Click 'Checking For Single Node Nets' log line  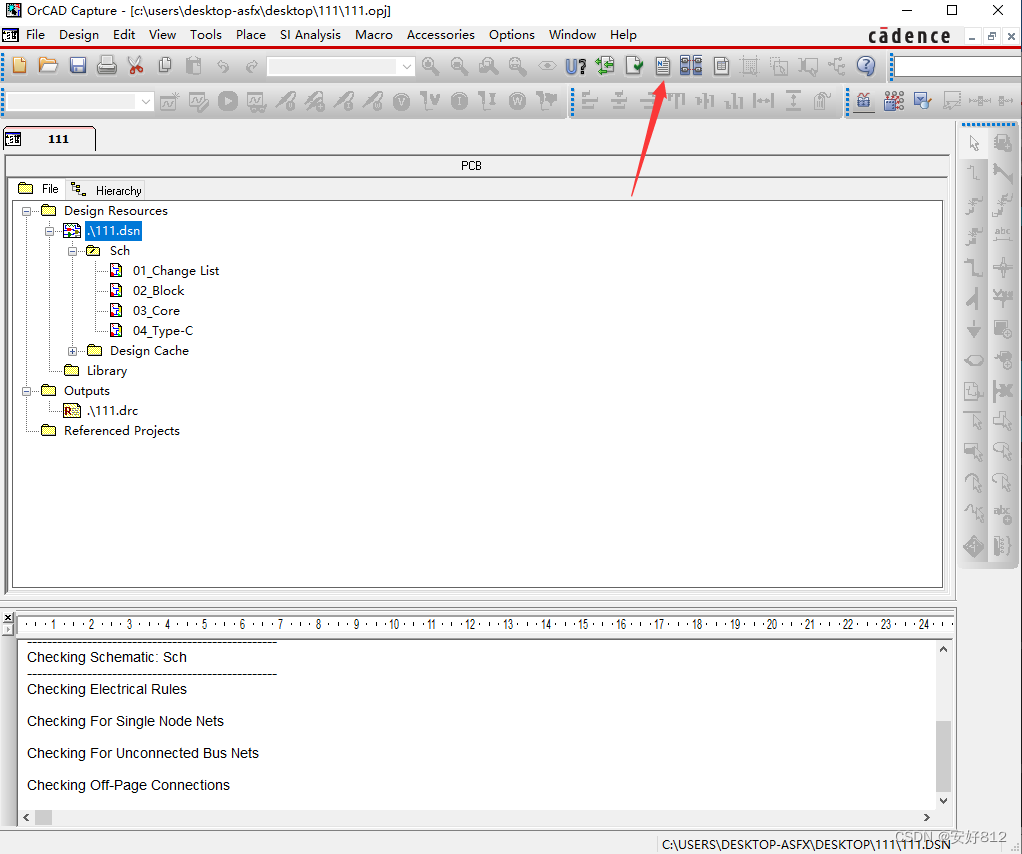point(125,721)
